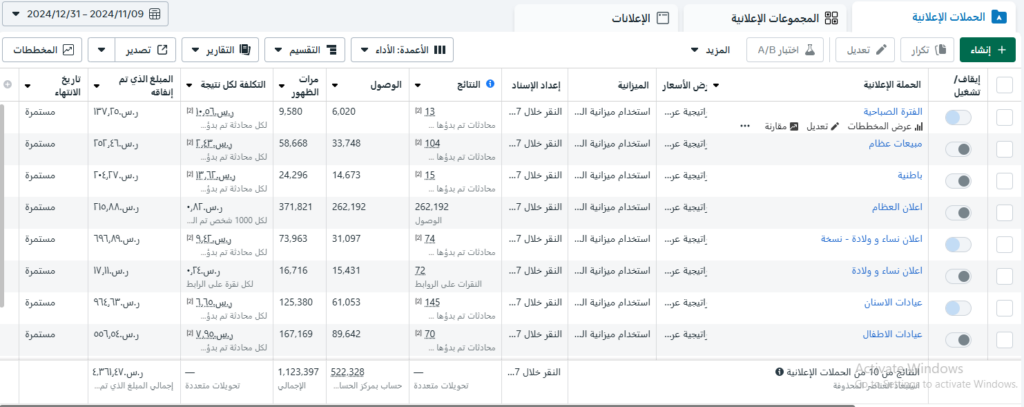Toggle on/off switch for اعلان نساء و ولادة

(958, 276)
